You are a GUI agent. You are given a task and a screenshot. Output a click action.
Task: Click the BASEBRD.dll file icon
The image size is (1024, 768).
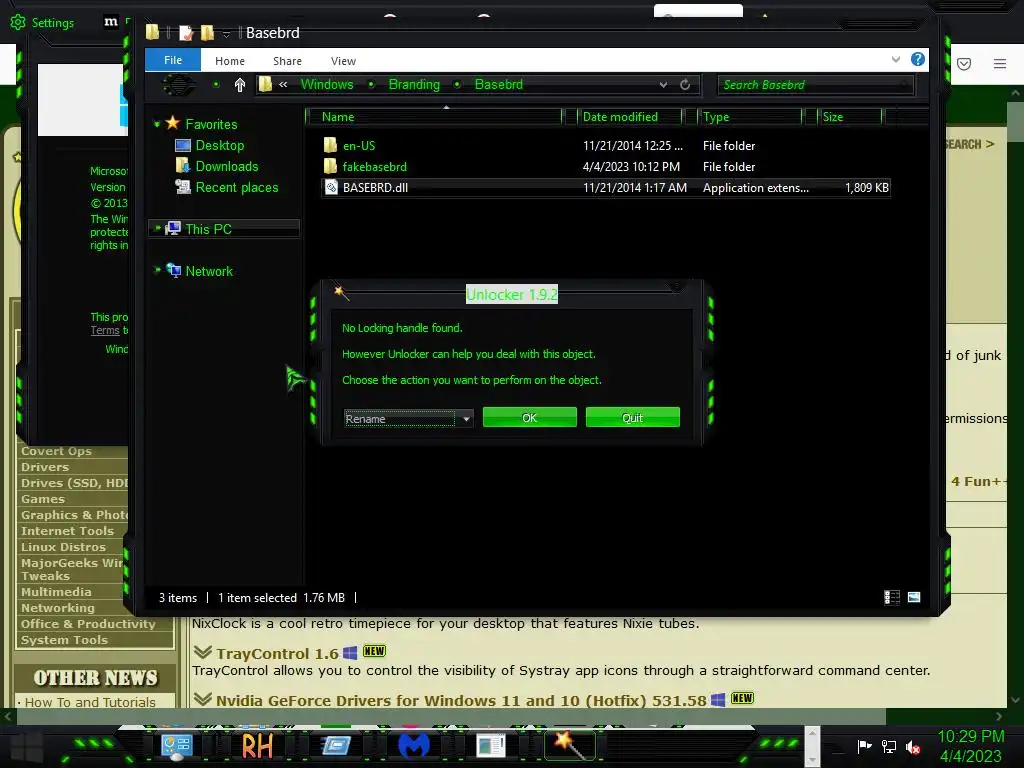point(331,187)
